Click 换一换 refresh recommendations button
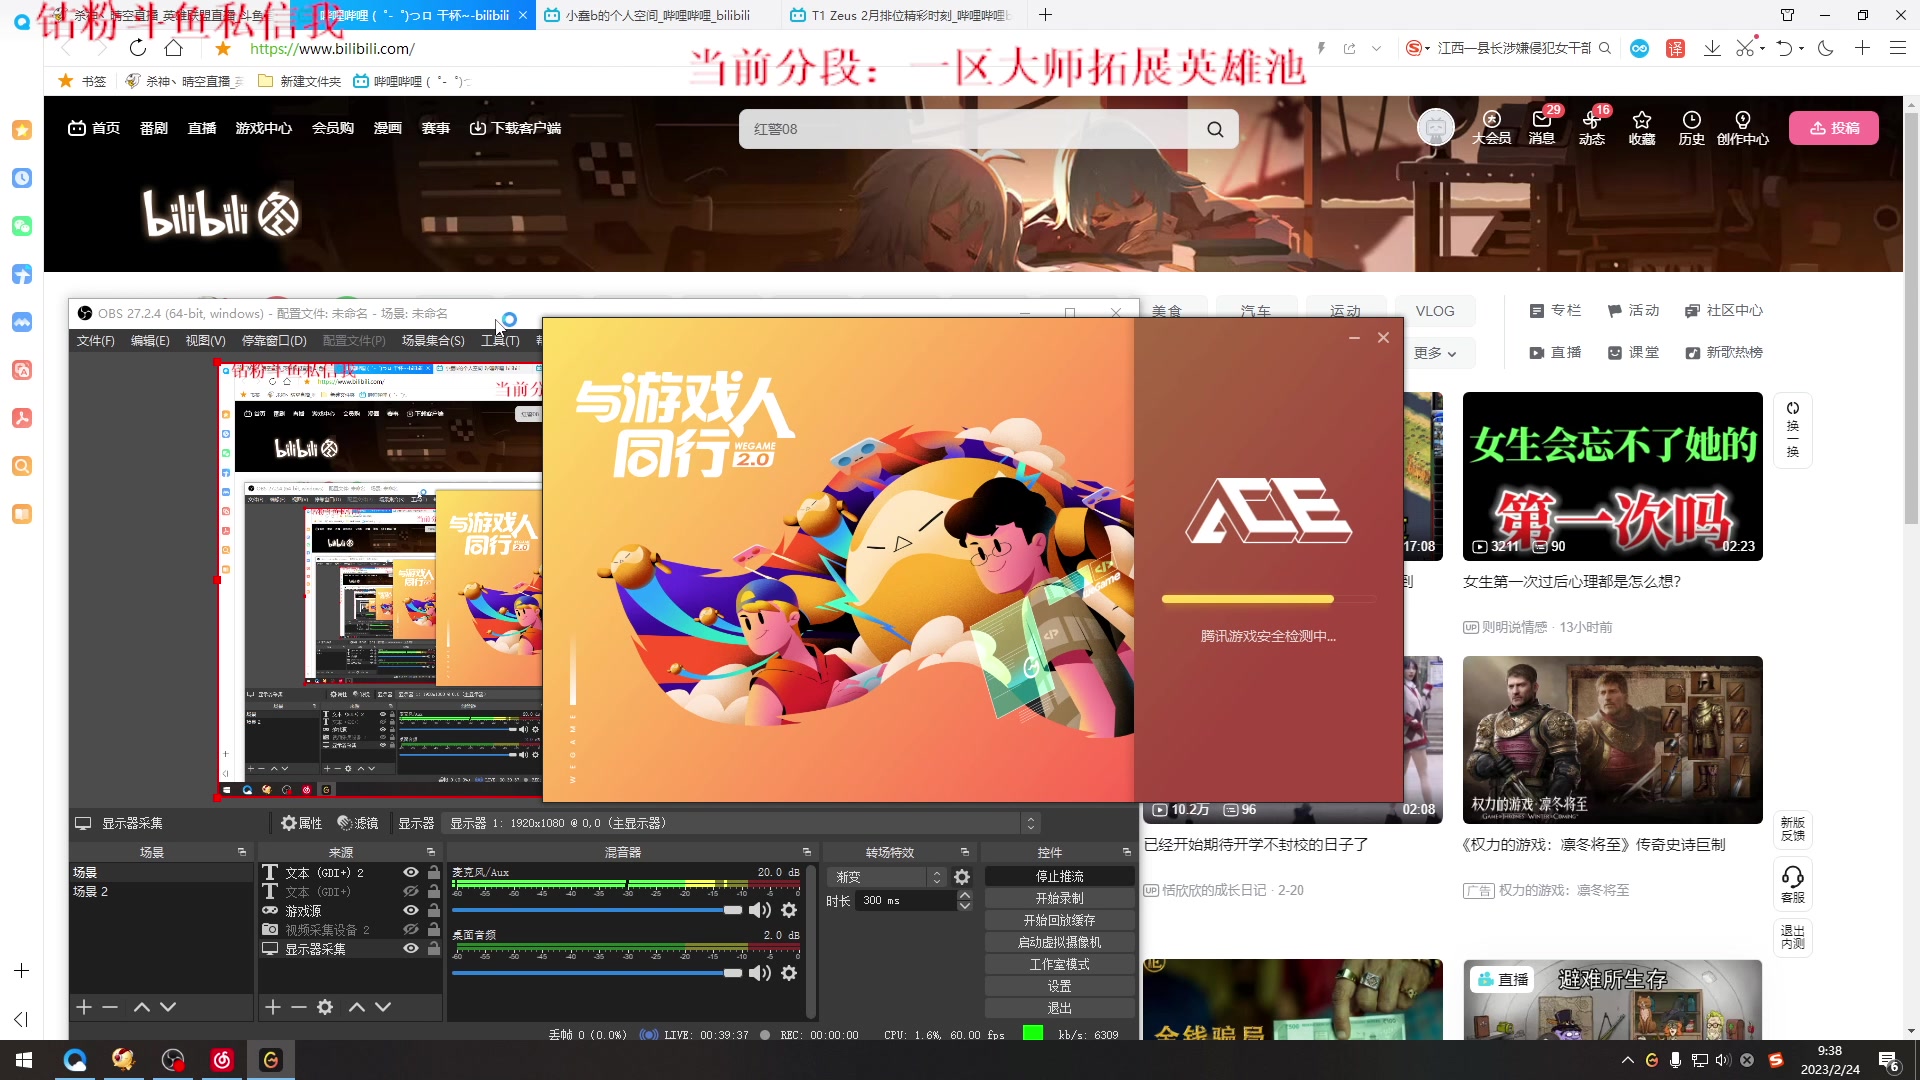Viewport: 1920px width, 1080px height. pyautogui.click(x=1792, y=430)
